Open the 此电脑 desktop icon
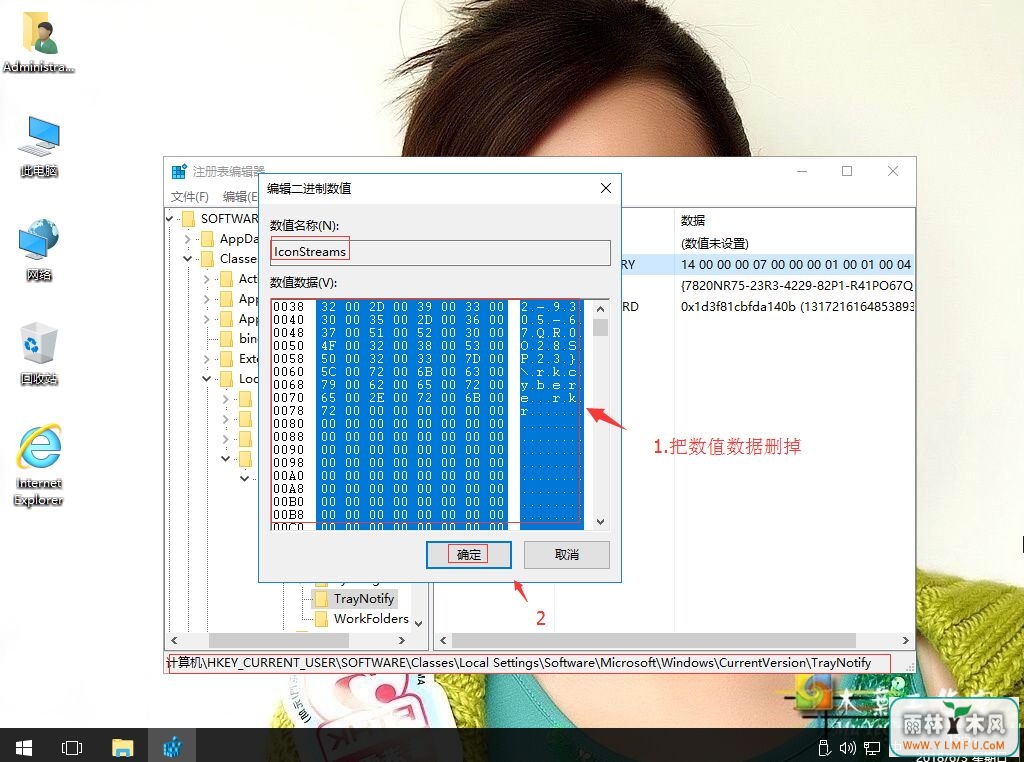 [39, 145]
